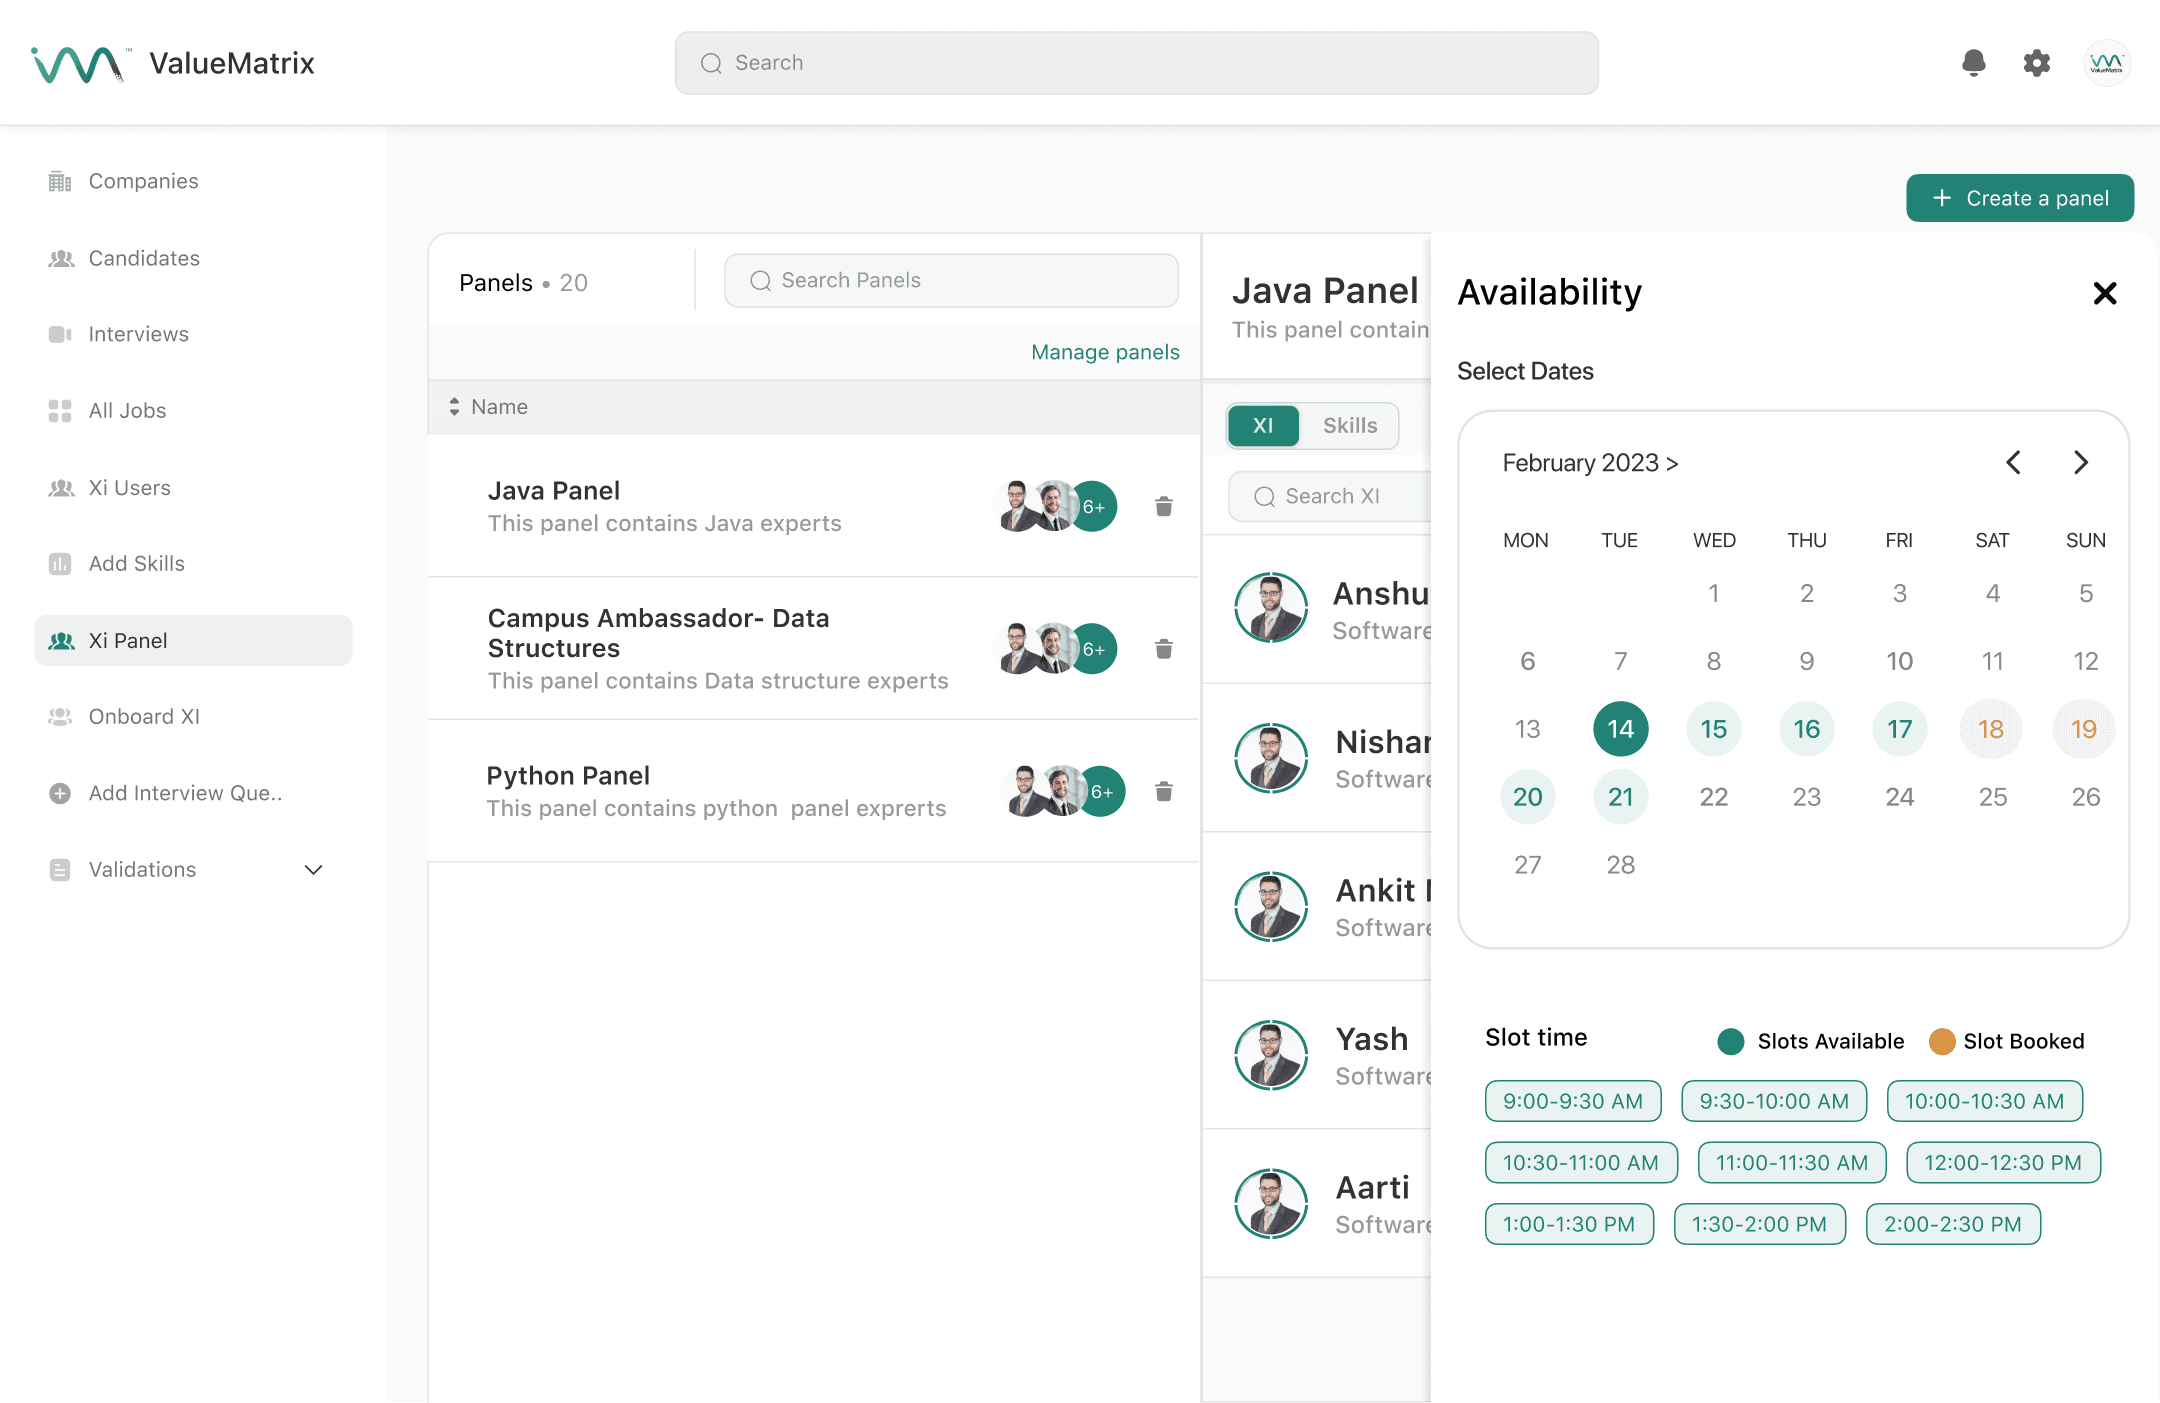2160x1403 pixels.
Task: Delete the Java Panel with trash icon
Action: [x=1163, y=506]
